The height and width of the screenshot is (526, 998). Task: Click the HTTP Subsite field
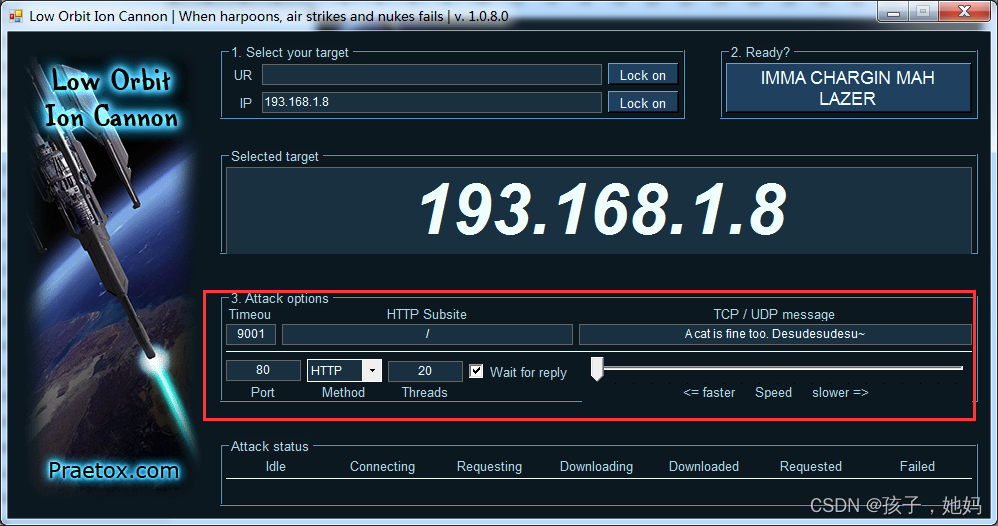tap(427, 334)
